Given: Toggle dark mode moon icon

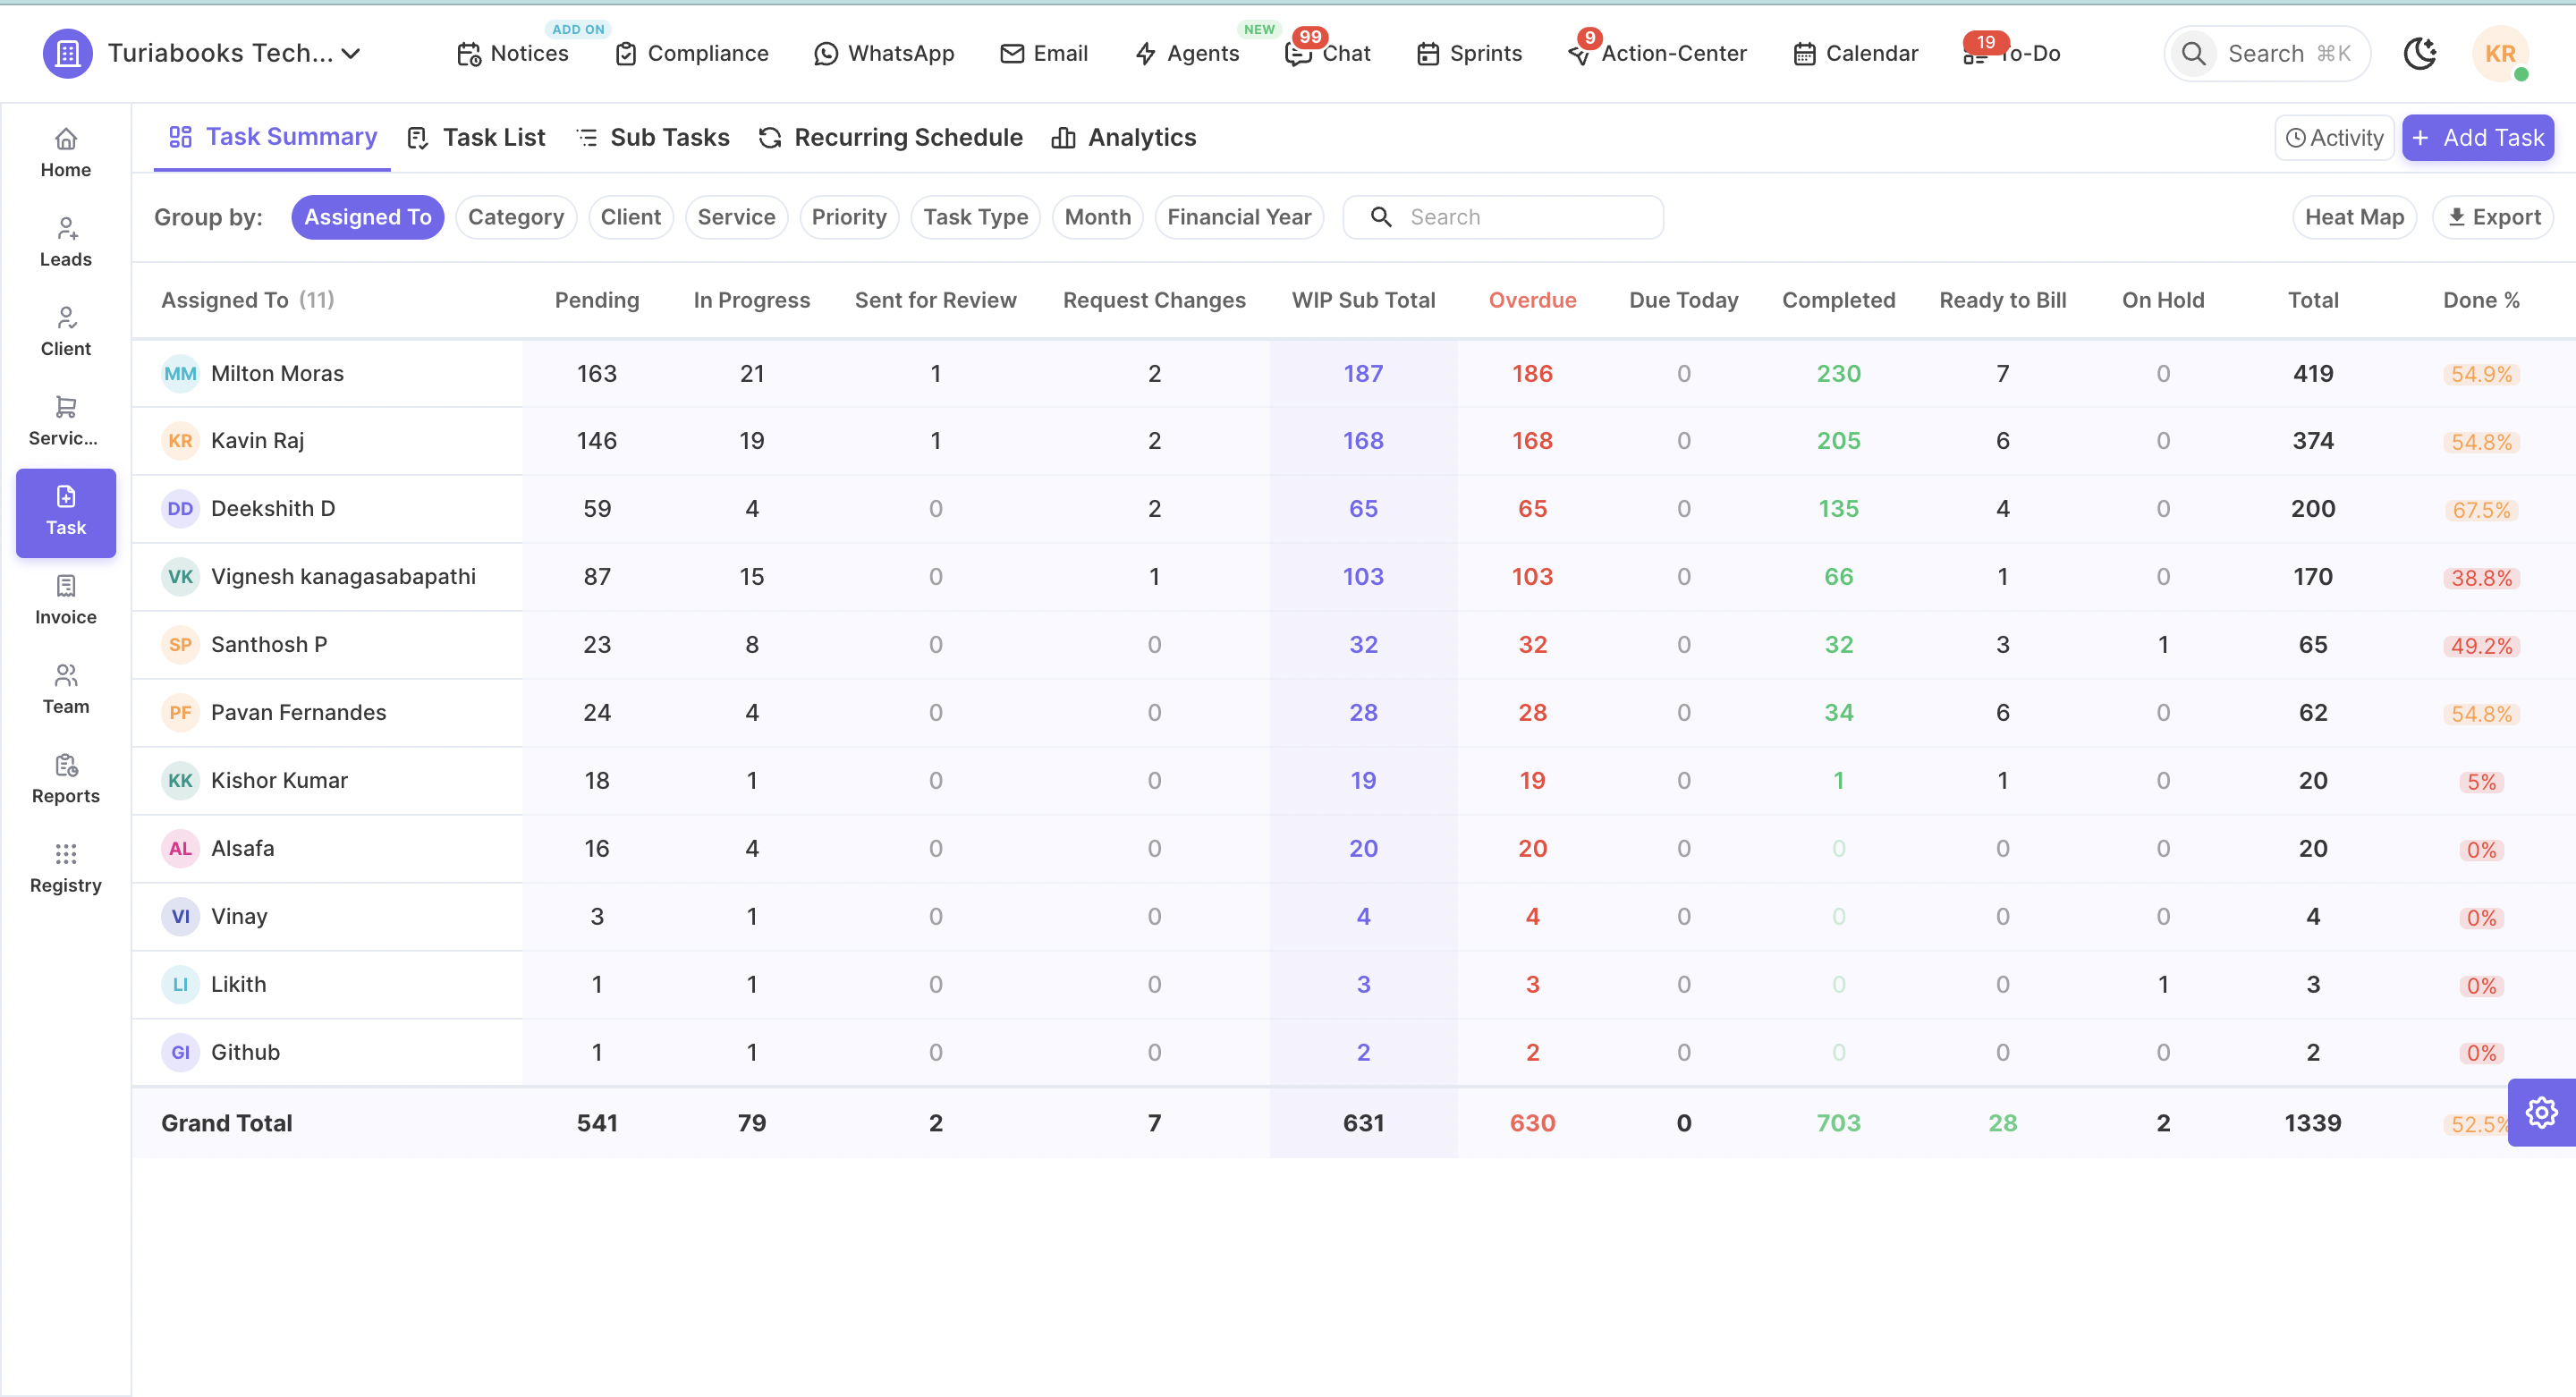Looking at the screenshot, I should (x=2420, y=53).
